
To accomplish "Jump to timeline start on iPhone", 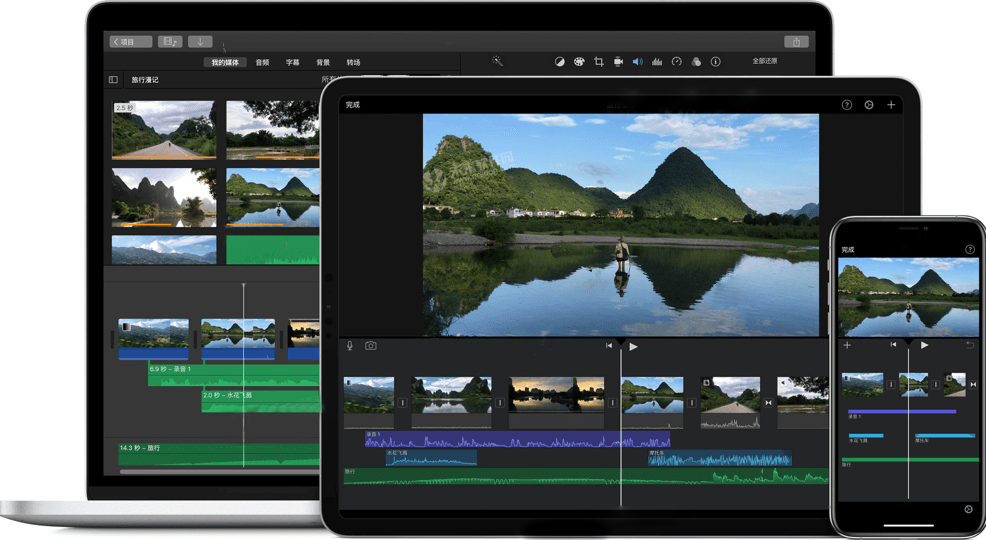I will click(893, 344).
